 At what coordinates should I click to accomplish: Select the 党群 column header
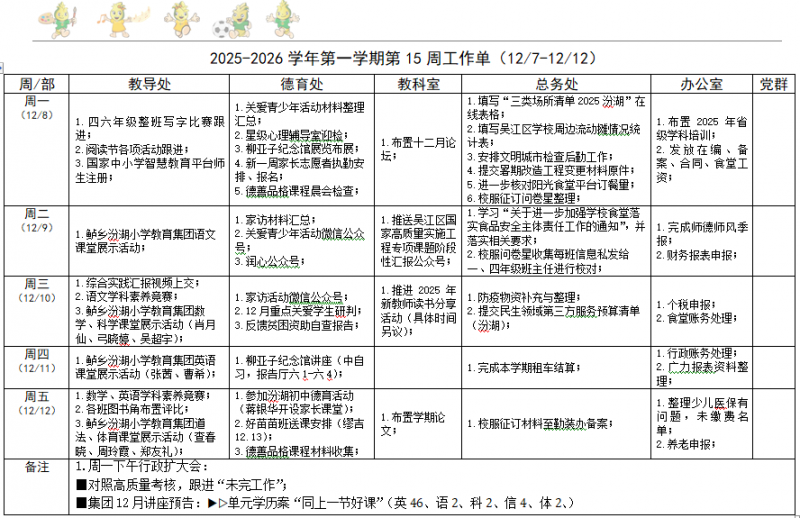coord(772,83)
